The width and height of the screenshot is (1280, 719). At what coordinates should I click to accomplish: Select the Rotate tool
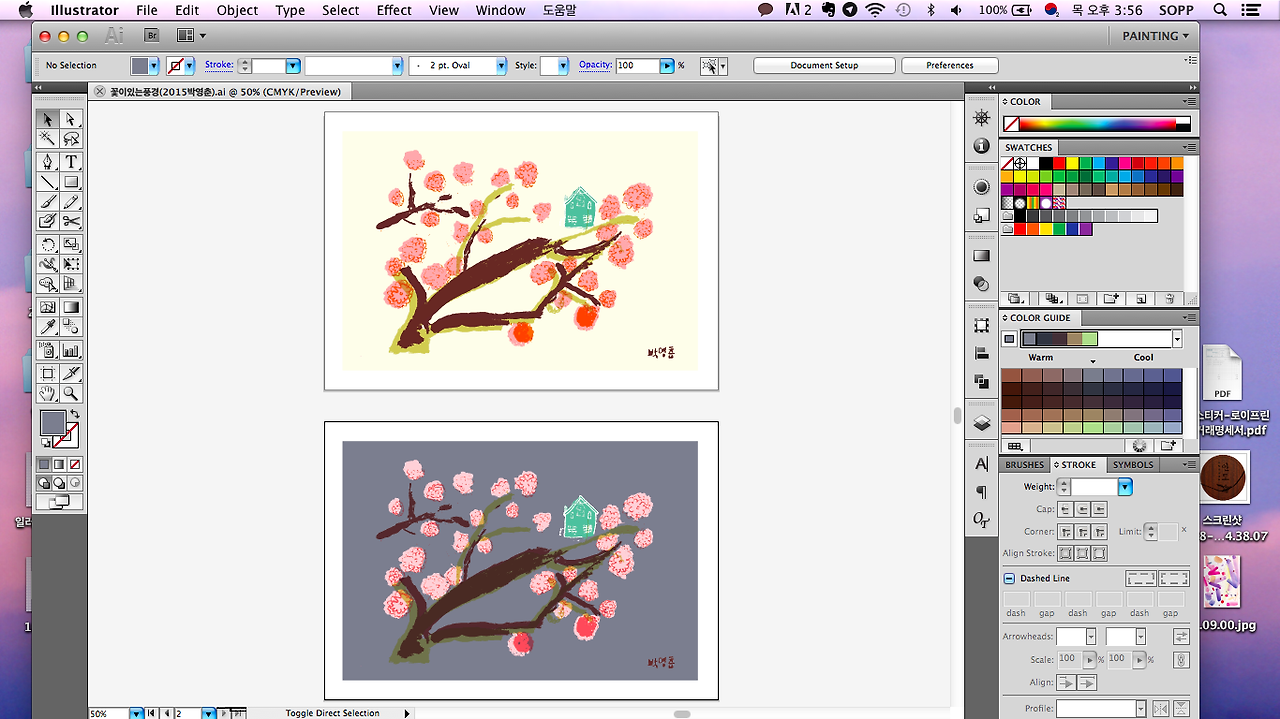point(47,245)
